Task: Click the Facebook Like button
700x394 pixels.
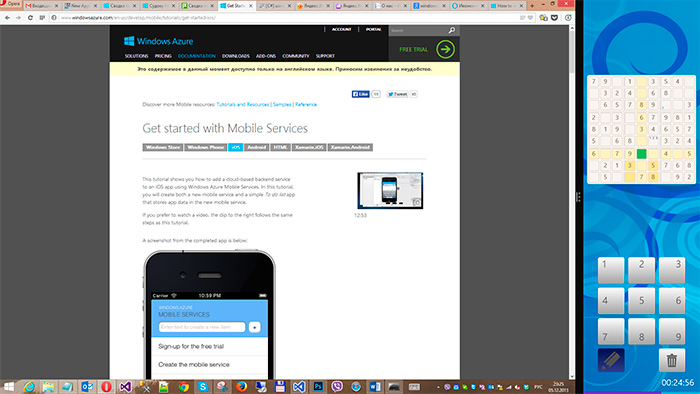Action: point(360,94)
